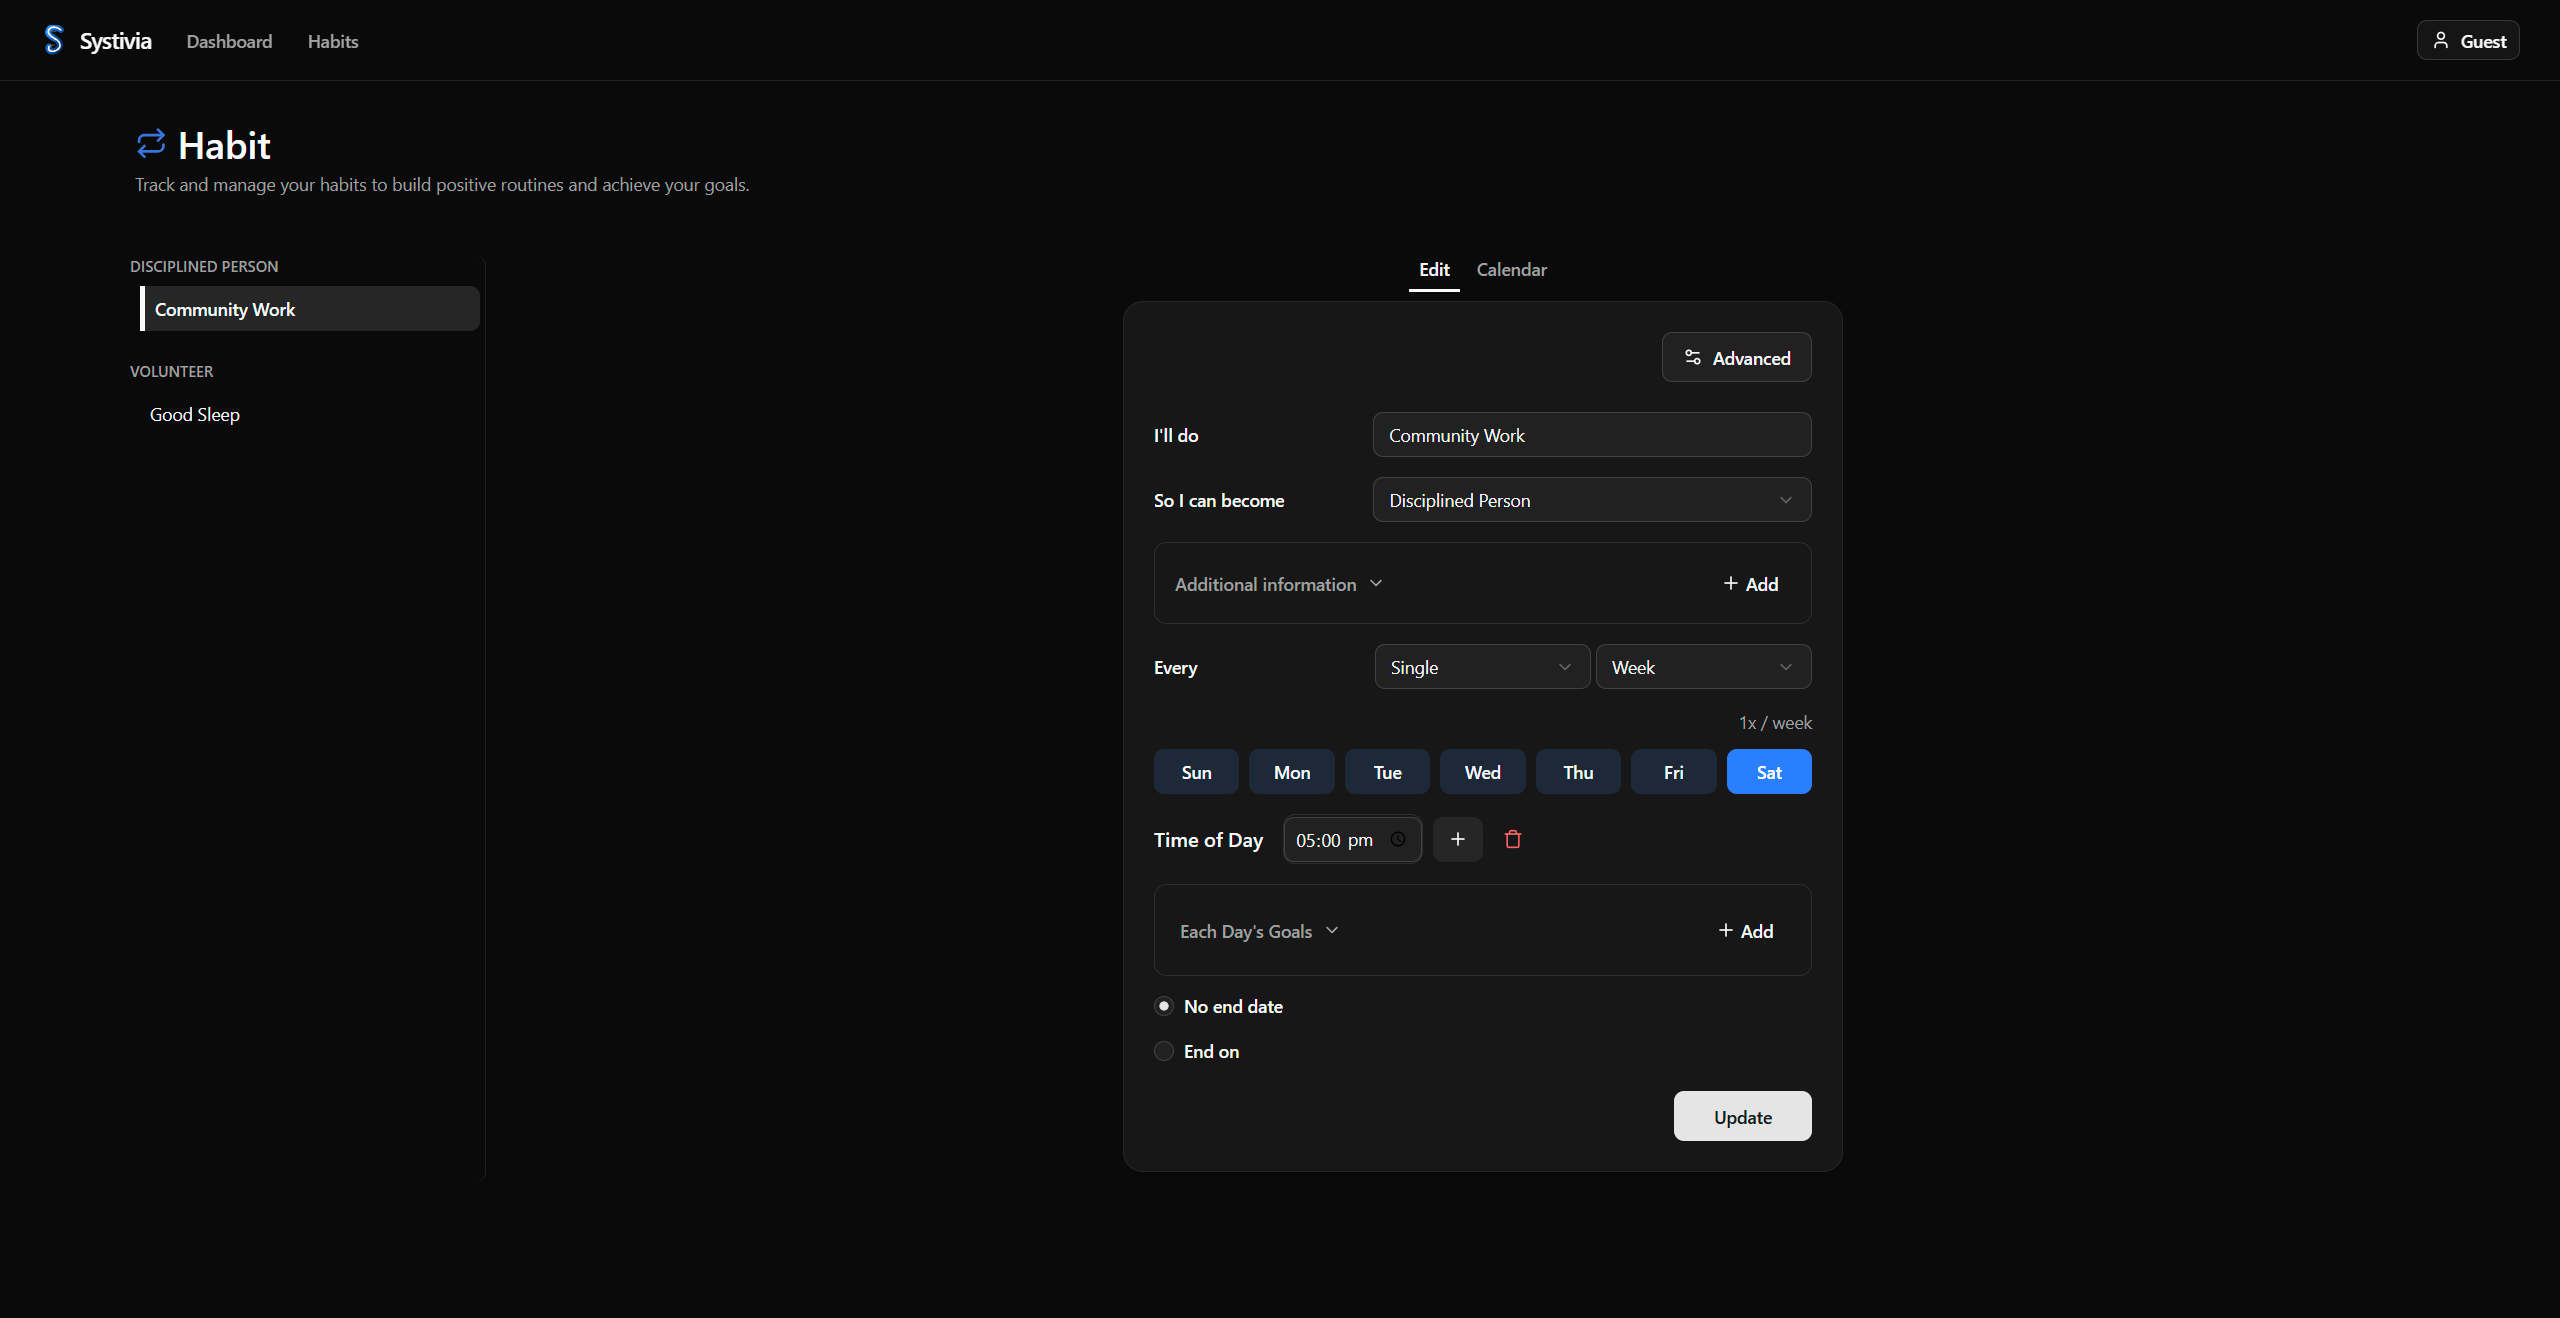The image size is (2560, 1318).
Task: Select the No end date radio
Action: 1164,1006
